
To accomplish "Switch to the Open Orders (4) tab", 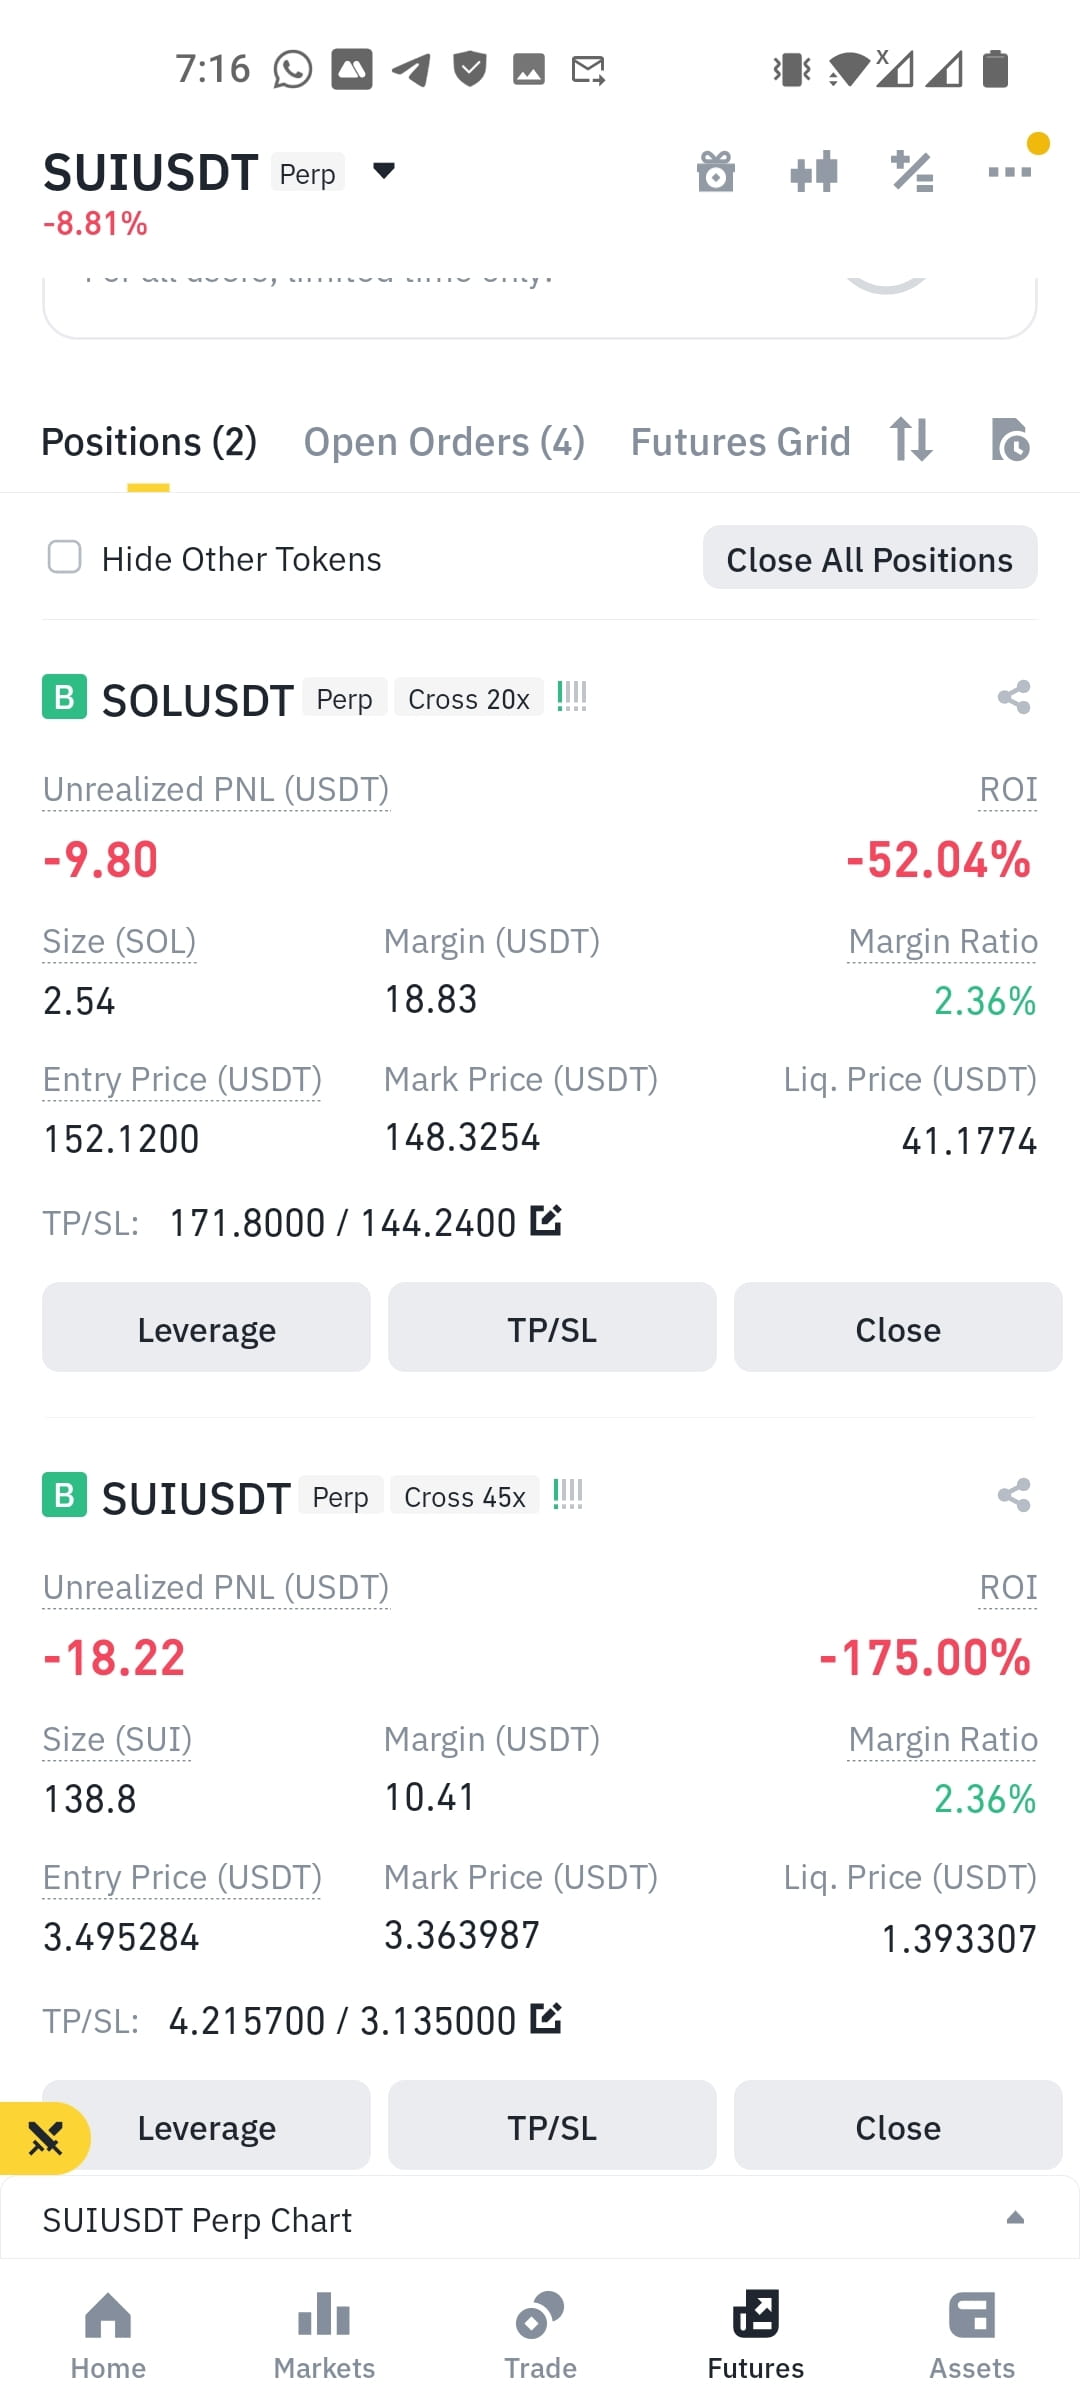I will pos(444,442).
